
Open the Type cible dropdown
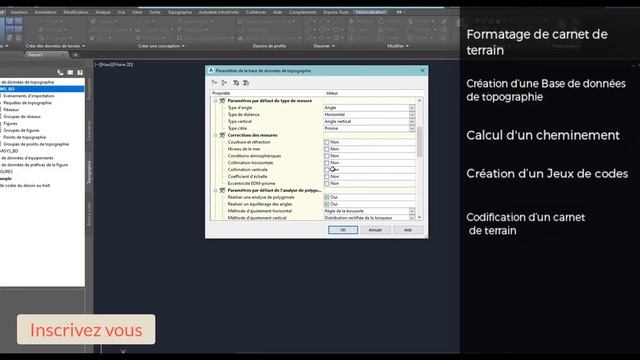[x=412, y=129]
